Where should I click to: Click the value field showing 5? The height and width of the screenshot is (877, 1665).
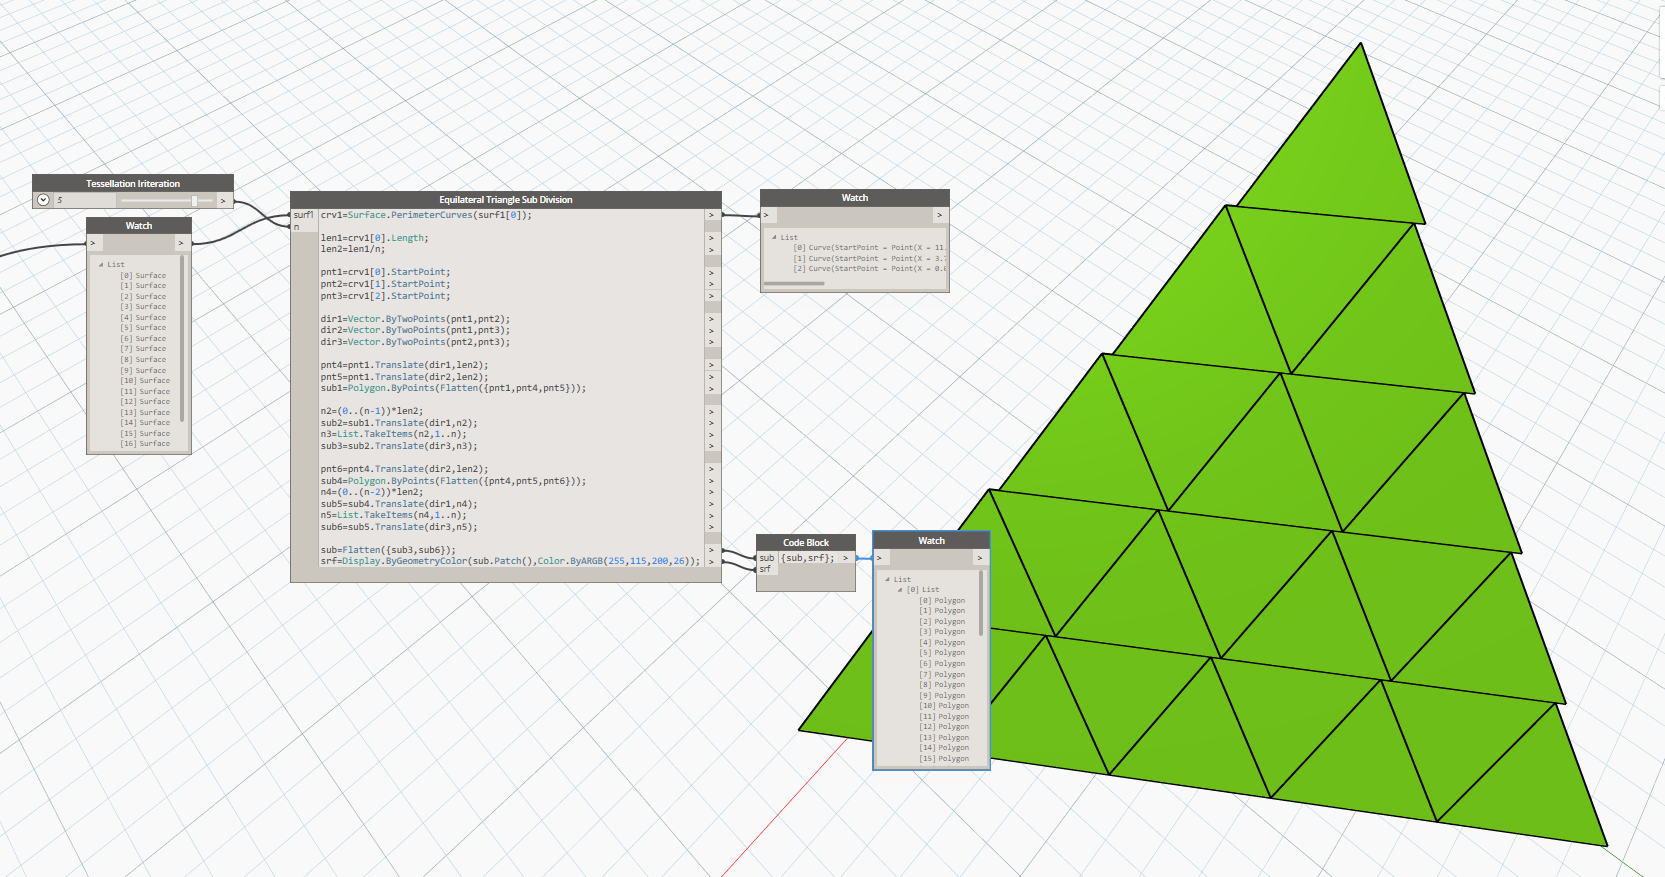click(82, 200)
